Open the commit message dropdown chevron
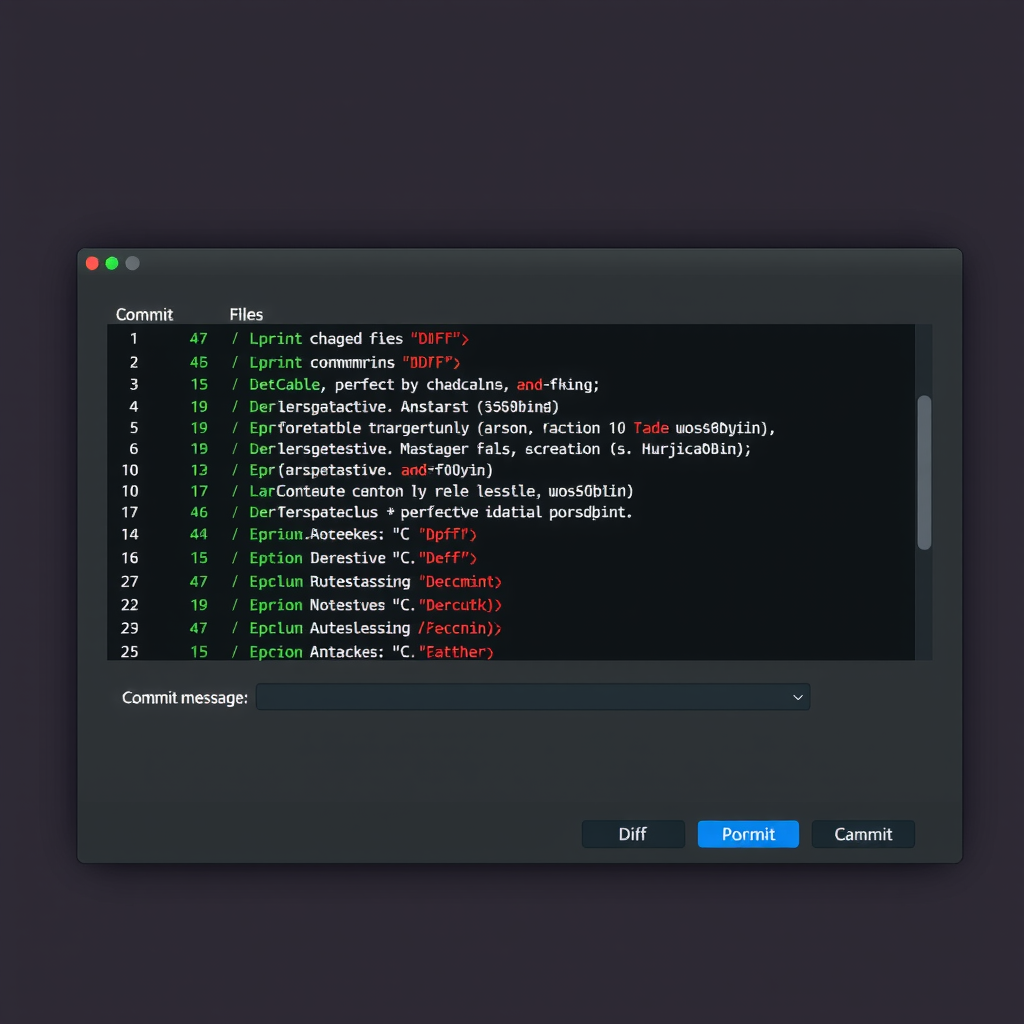 797,697
